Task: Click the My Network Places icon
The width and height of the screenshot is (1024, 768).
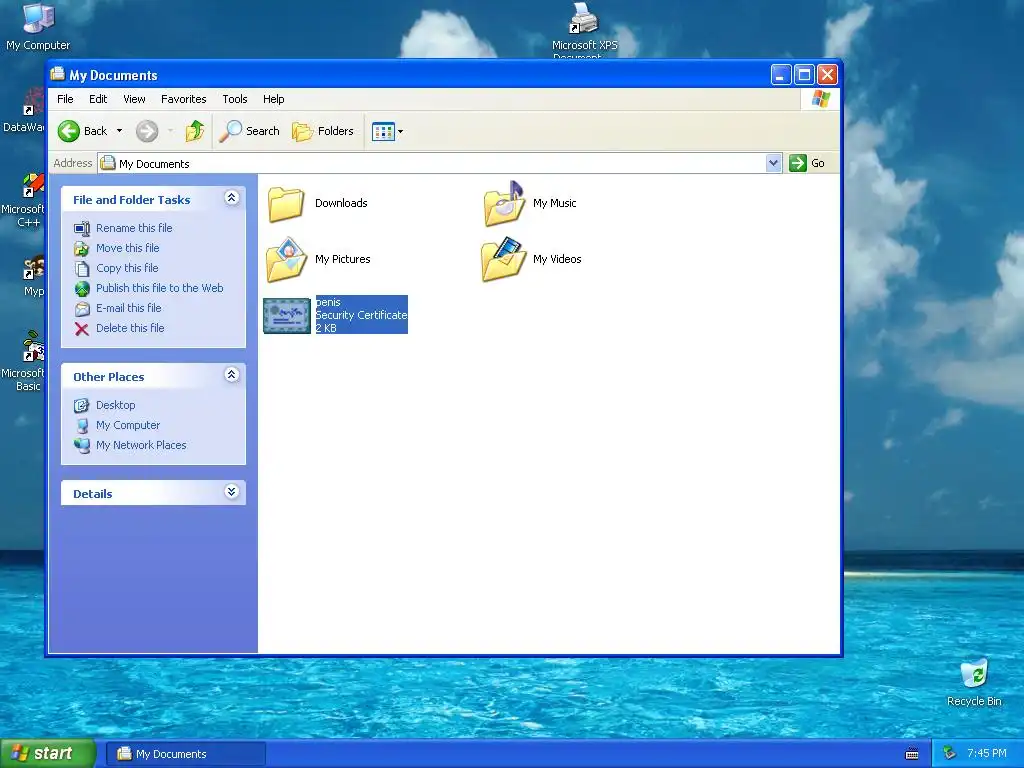Action: coord(82,446)
